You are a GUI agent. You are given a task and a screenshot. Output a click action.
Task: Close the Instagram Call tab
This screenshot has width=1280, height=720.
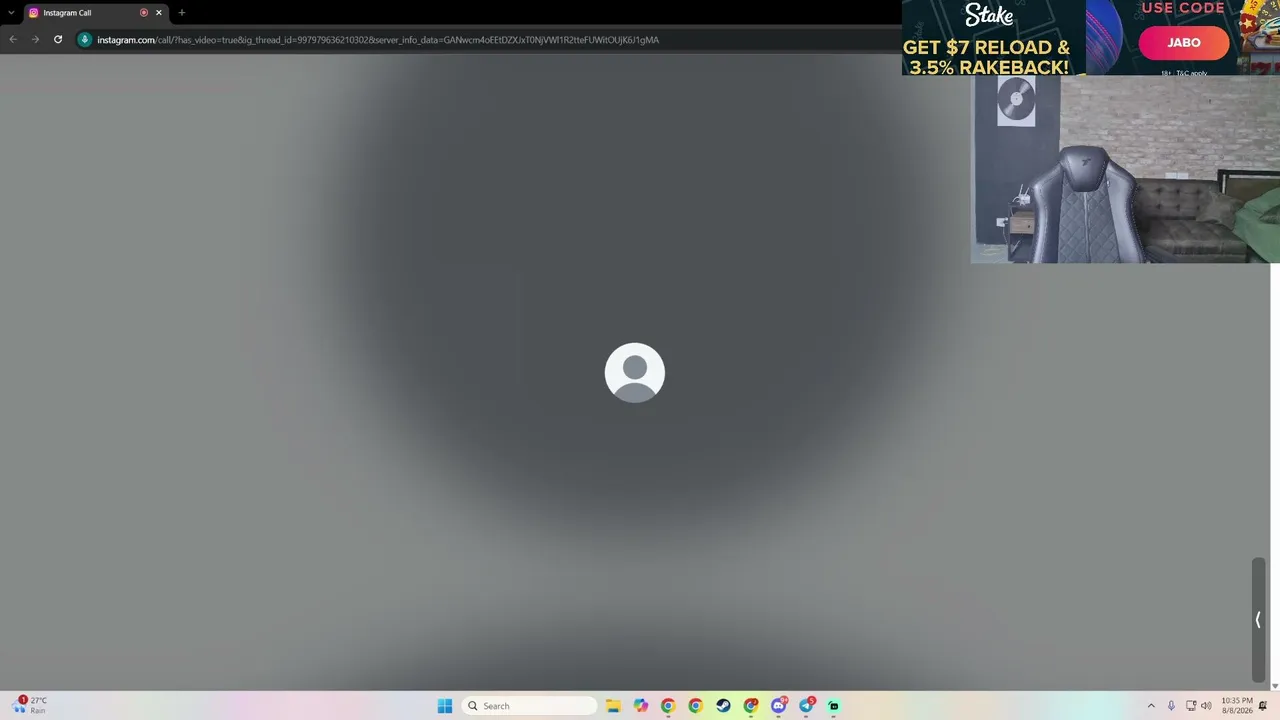(x=158, y=13)
